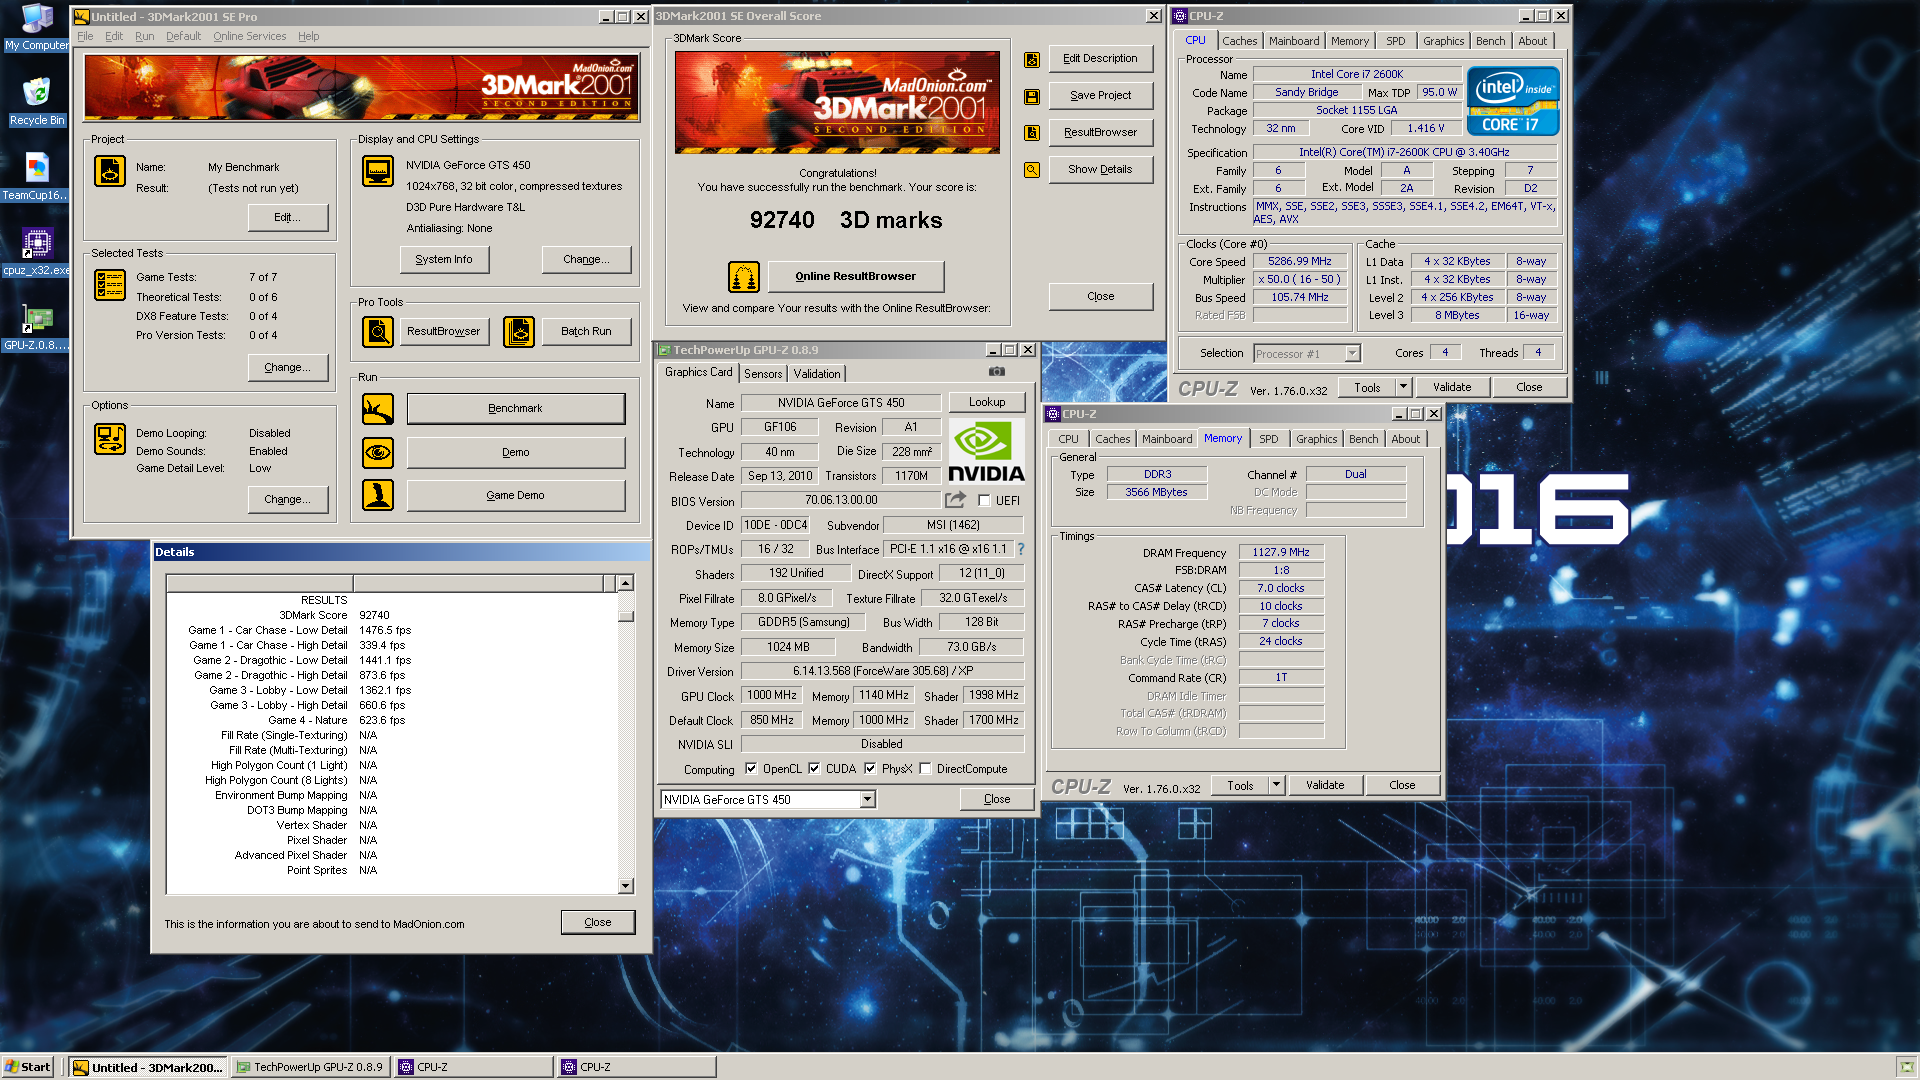The width and height of the screenshot is (1920, 1080).
Task: Click the magnifier icon beside Show Details
Action: (x=1032, y=170)
